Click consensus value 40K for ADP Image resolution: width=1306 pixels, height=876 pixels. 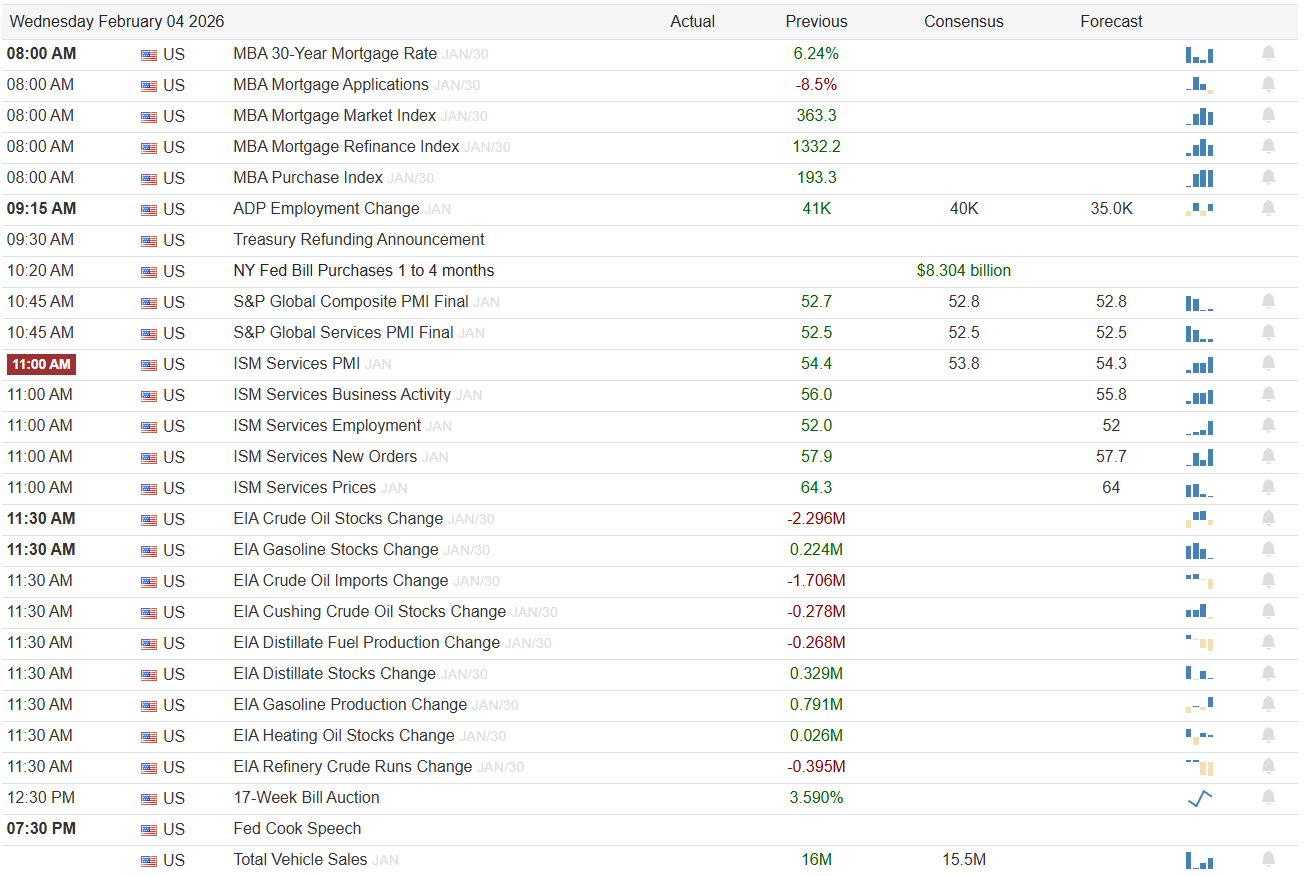964,208
